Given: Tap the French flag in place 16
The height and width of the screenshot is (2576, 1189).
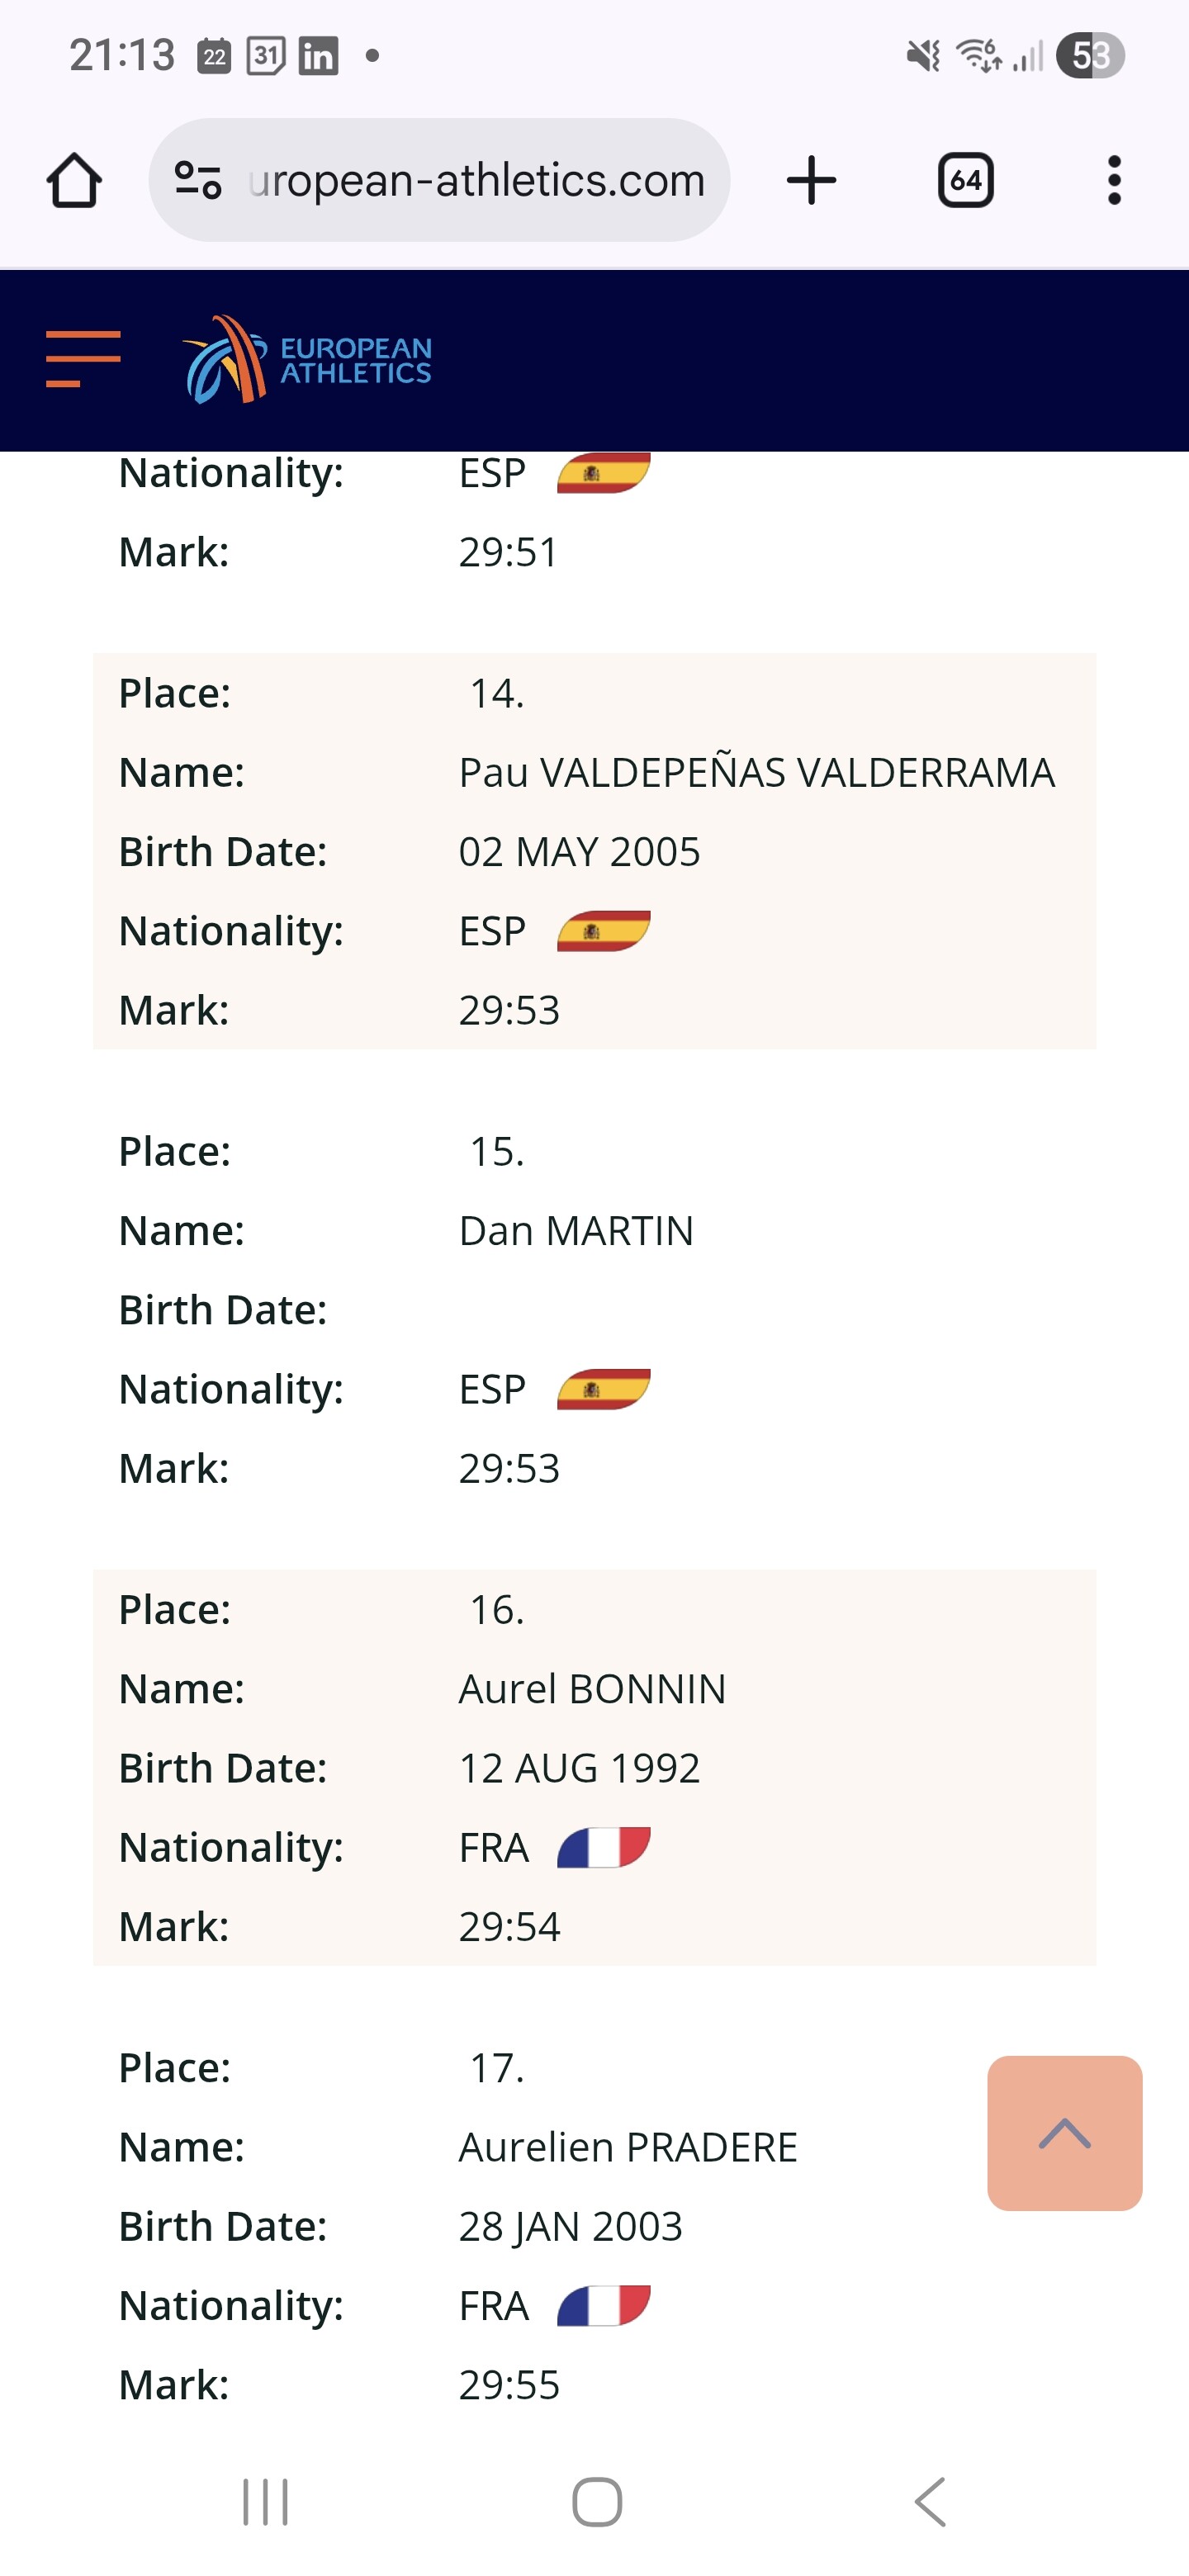Looking at the screenshot, I should (x=603, y=1847).
